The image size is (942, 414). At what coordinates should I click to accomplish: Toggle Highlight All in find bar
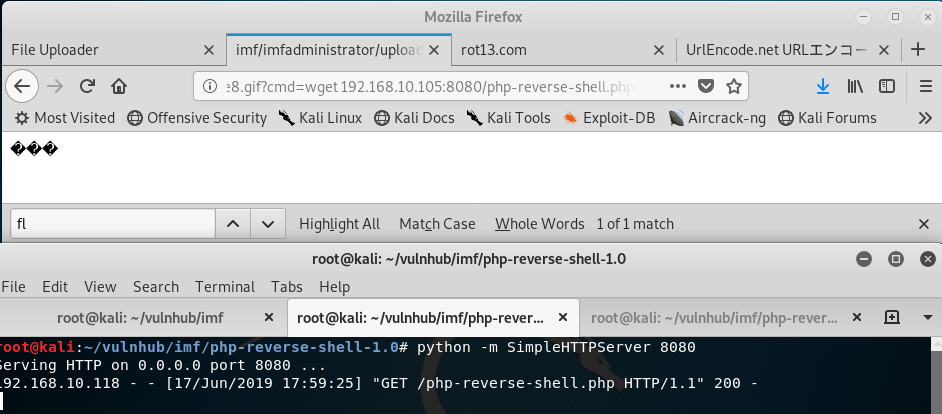coord(339,224)
